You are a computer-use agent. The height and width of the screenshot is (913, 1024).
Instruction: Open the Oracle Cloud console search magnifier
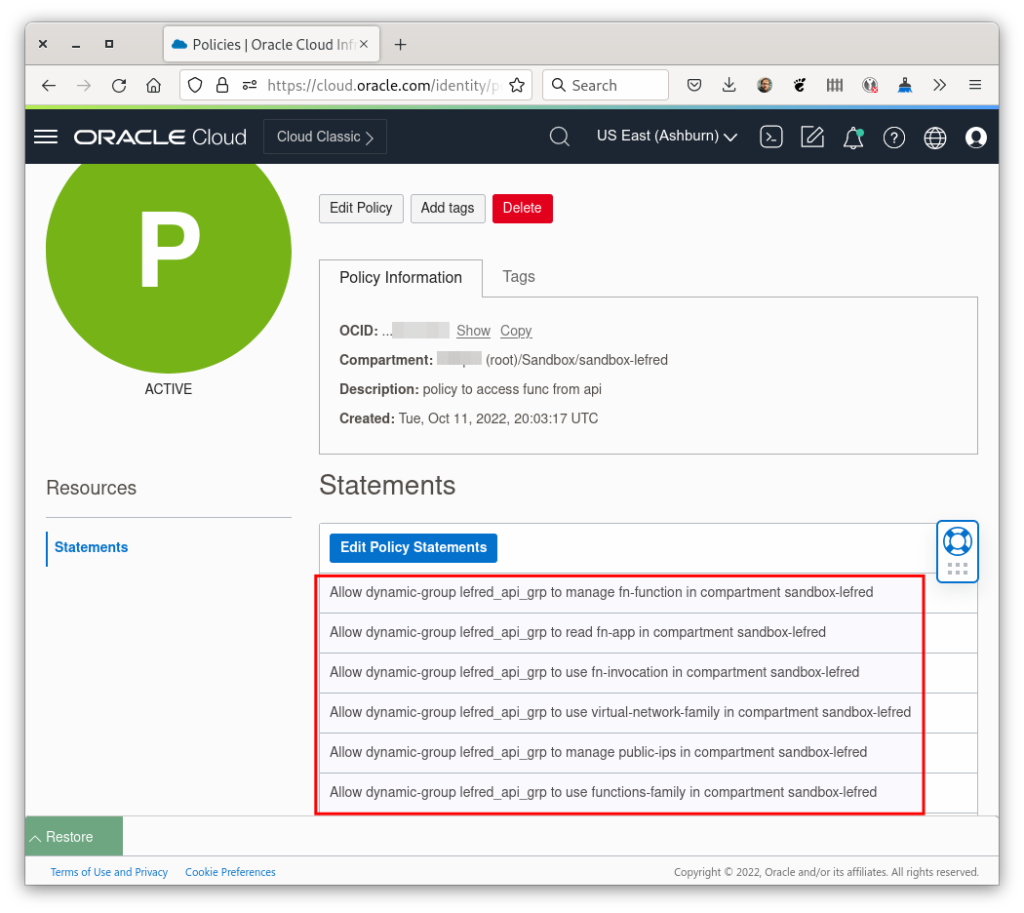click(559, 136)
